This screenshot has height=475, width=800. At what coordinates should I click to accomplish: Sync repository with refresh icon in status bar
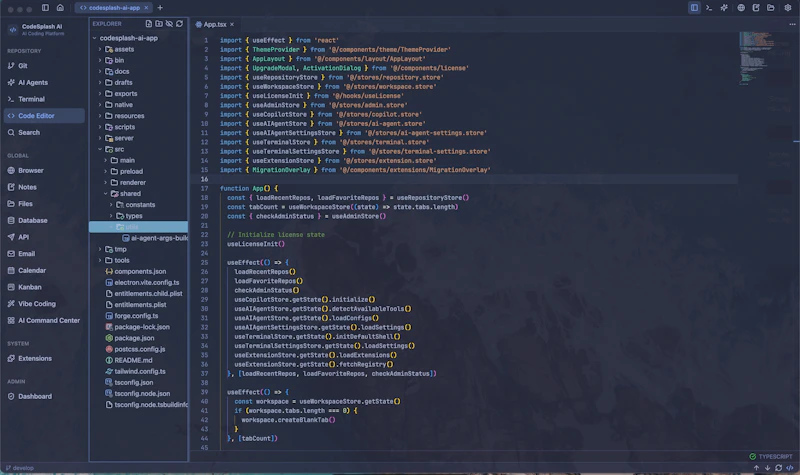point(778,468)
